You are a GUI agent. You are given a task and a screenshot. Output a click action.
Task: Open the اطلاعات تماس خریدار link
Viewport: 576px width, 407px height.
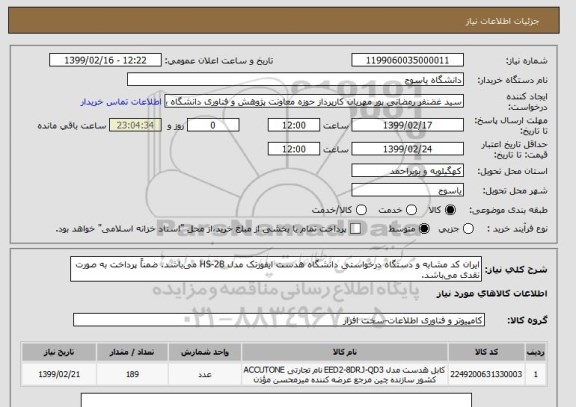121,102
